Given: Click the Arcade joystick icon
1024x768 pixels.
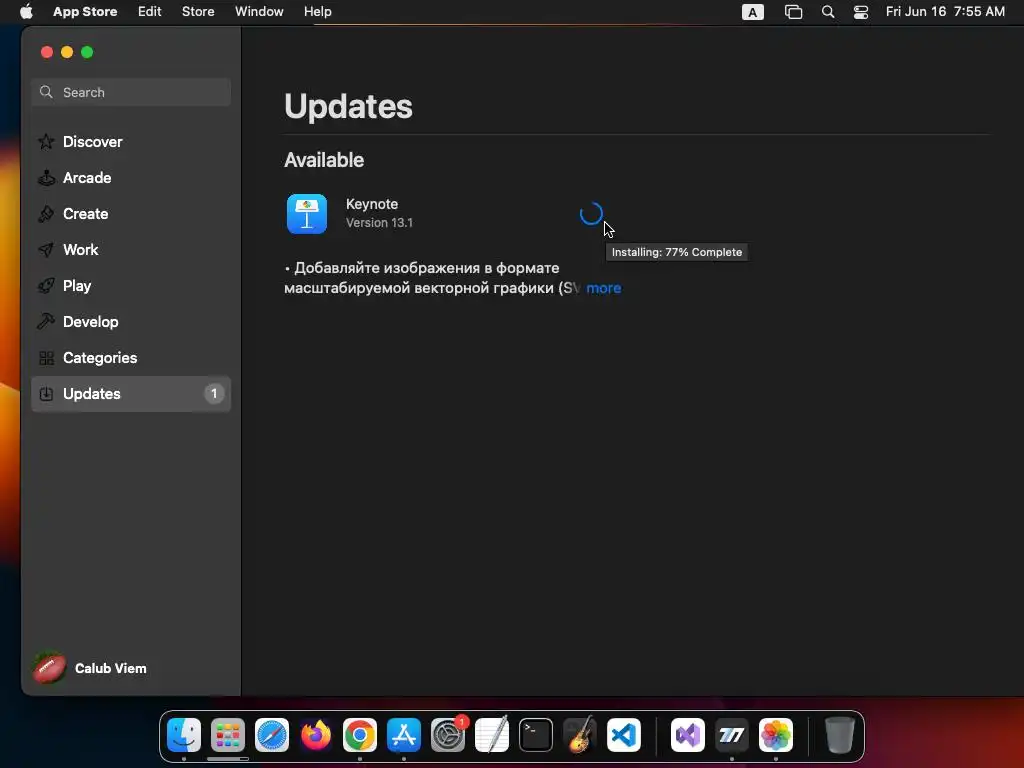Looking at the screenshot, I should coord(46,178).
